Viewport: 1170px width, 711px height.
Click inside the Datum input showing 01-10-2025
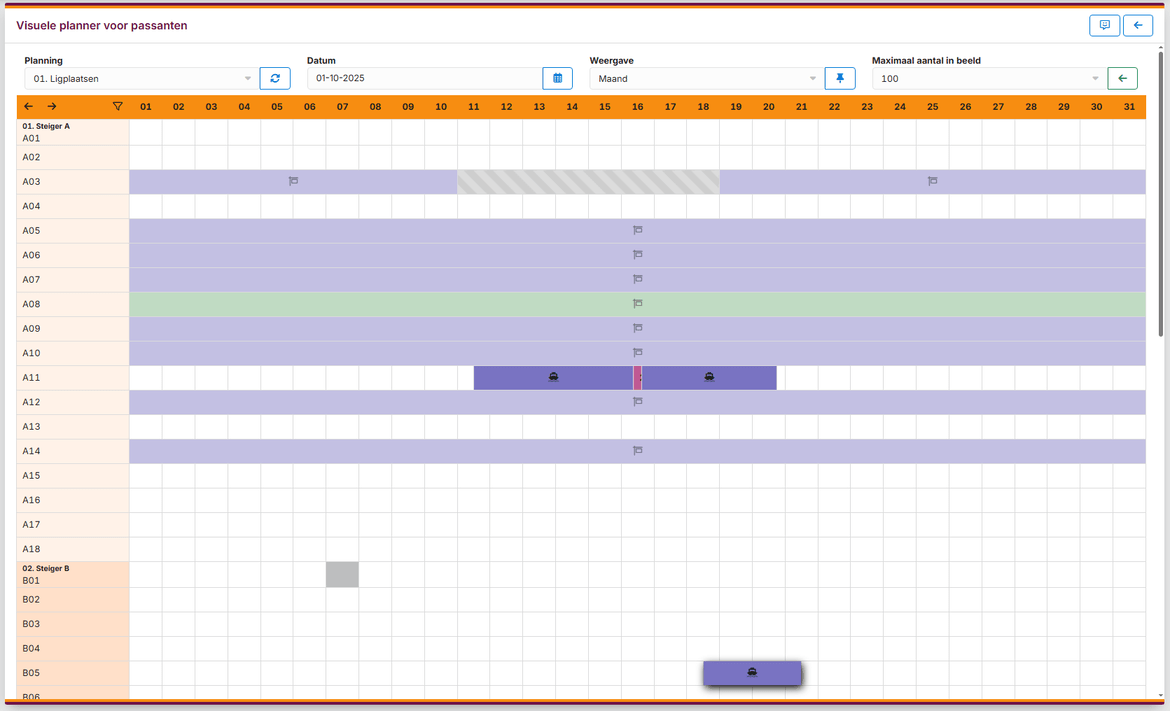point(420,77)
